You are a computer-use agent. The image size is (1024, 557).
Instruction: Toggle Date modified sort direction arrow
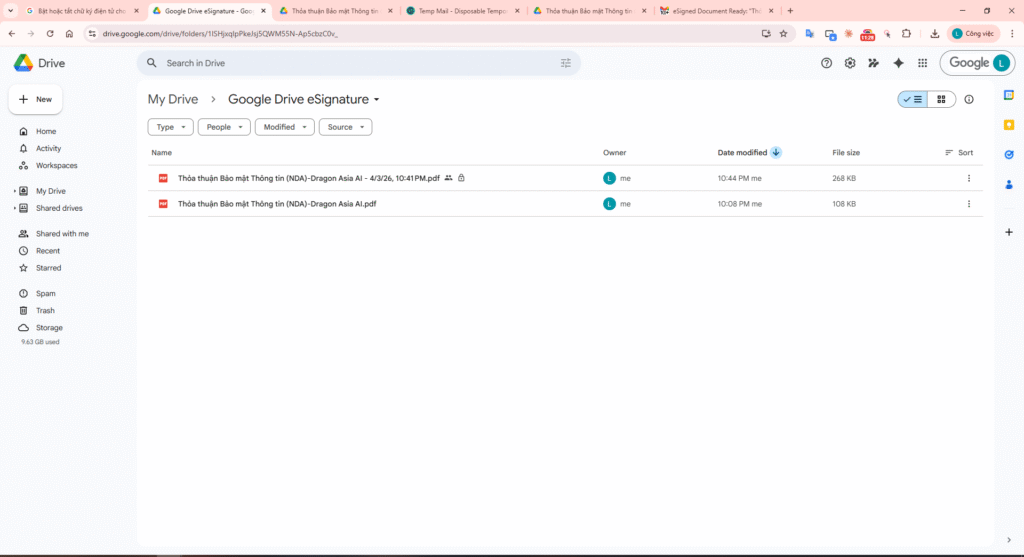pyautogui.click(x=776, y=153)
